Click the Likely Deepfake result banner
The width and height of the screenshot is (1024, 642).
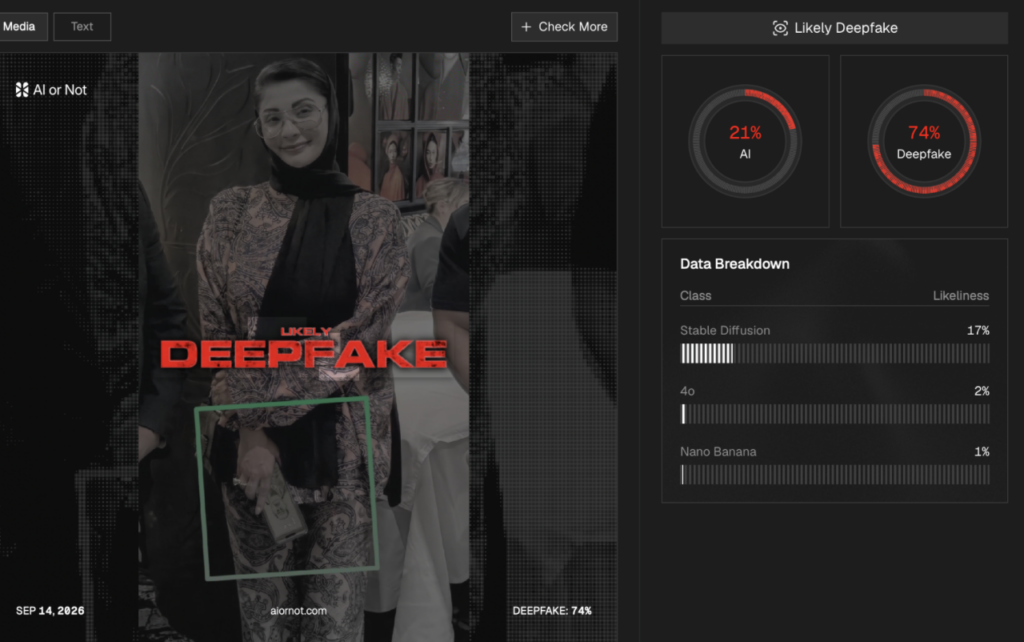834,28
